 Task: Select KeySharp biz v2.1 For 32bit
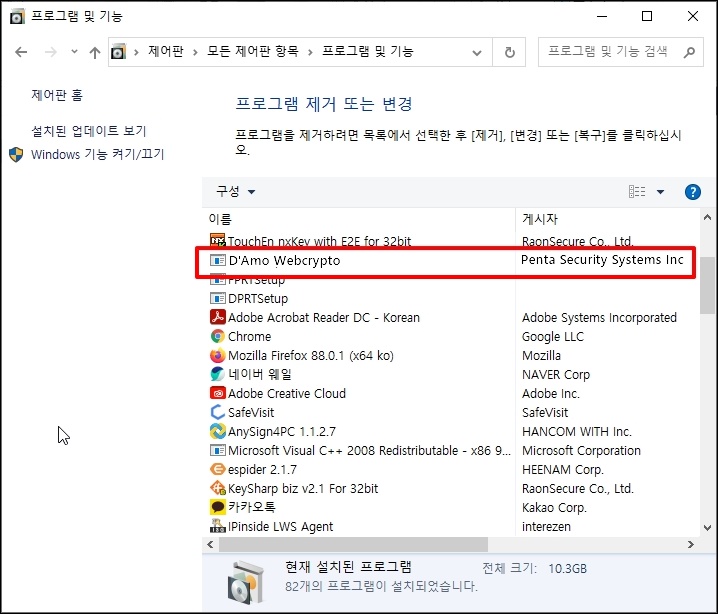pos(303,489)
